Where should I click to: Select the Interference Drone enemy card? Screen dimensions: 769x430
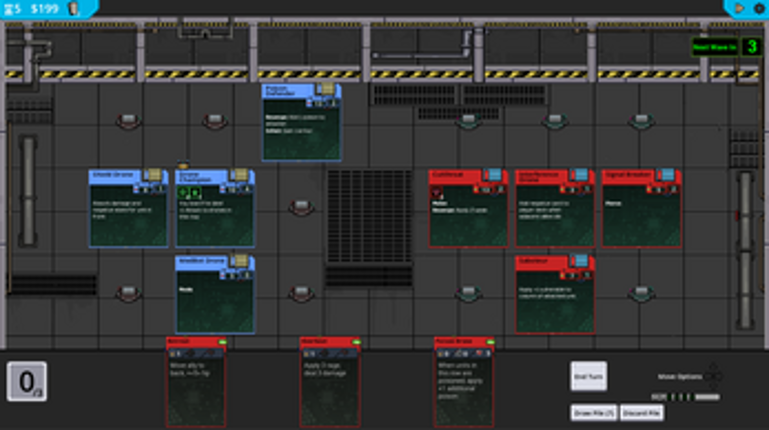[x=555, y=209]
